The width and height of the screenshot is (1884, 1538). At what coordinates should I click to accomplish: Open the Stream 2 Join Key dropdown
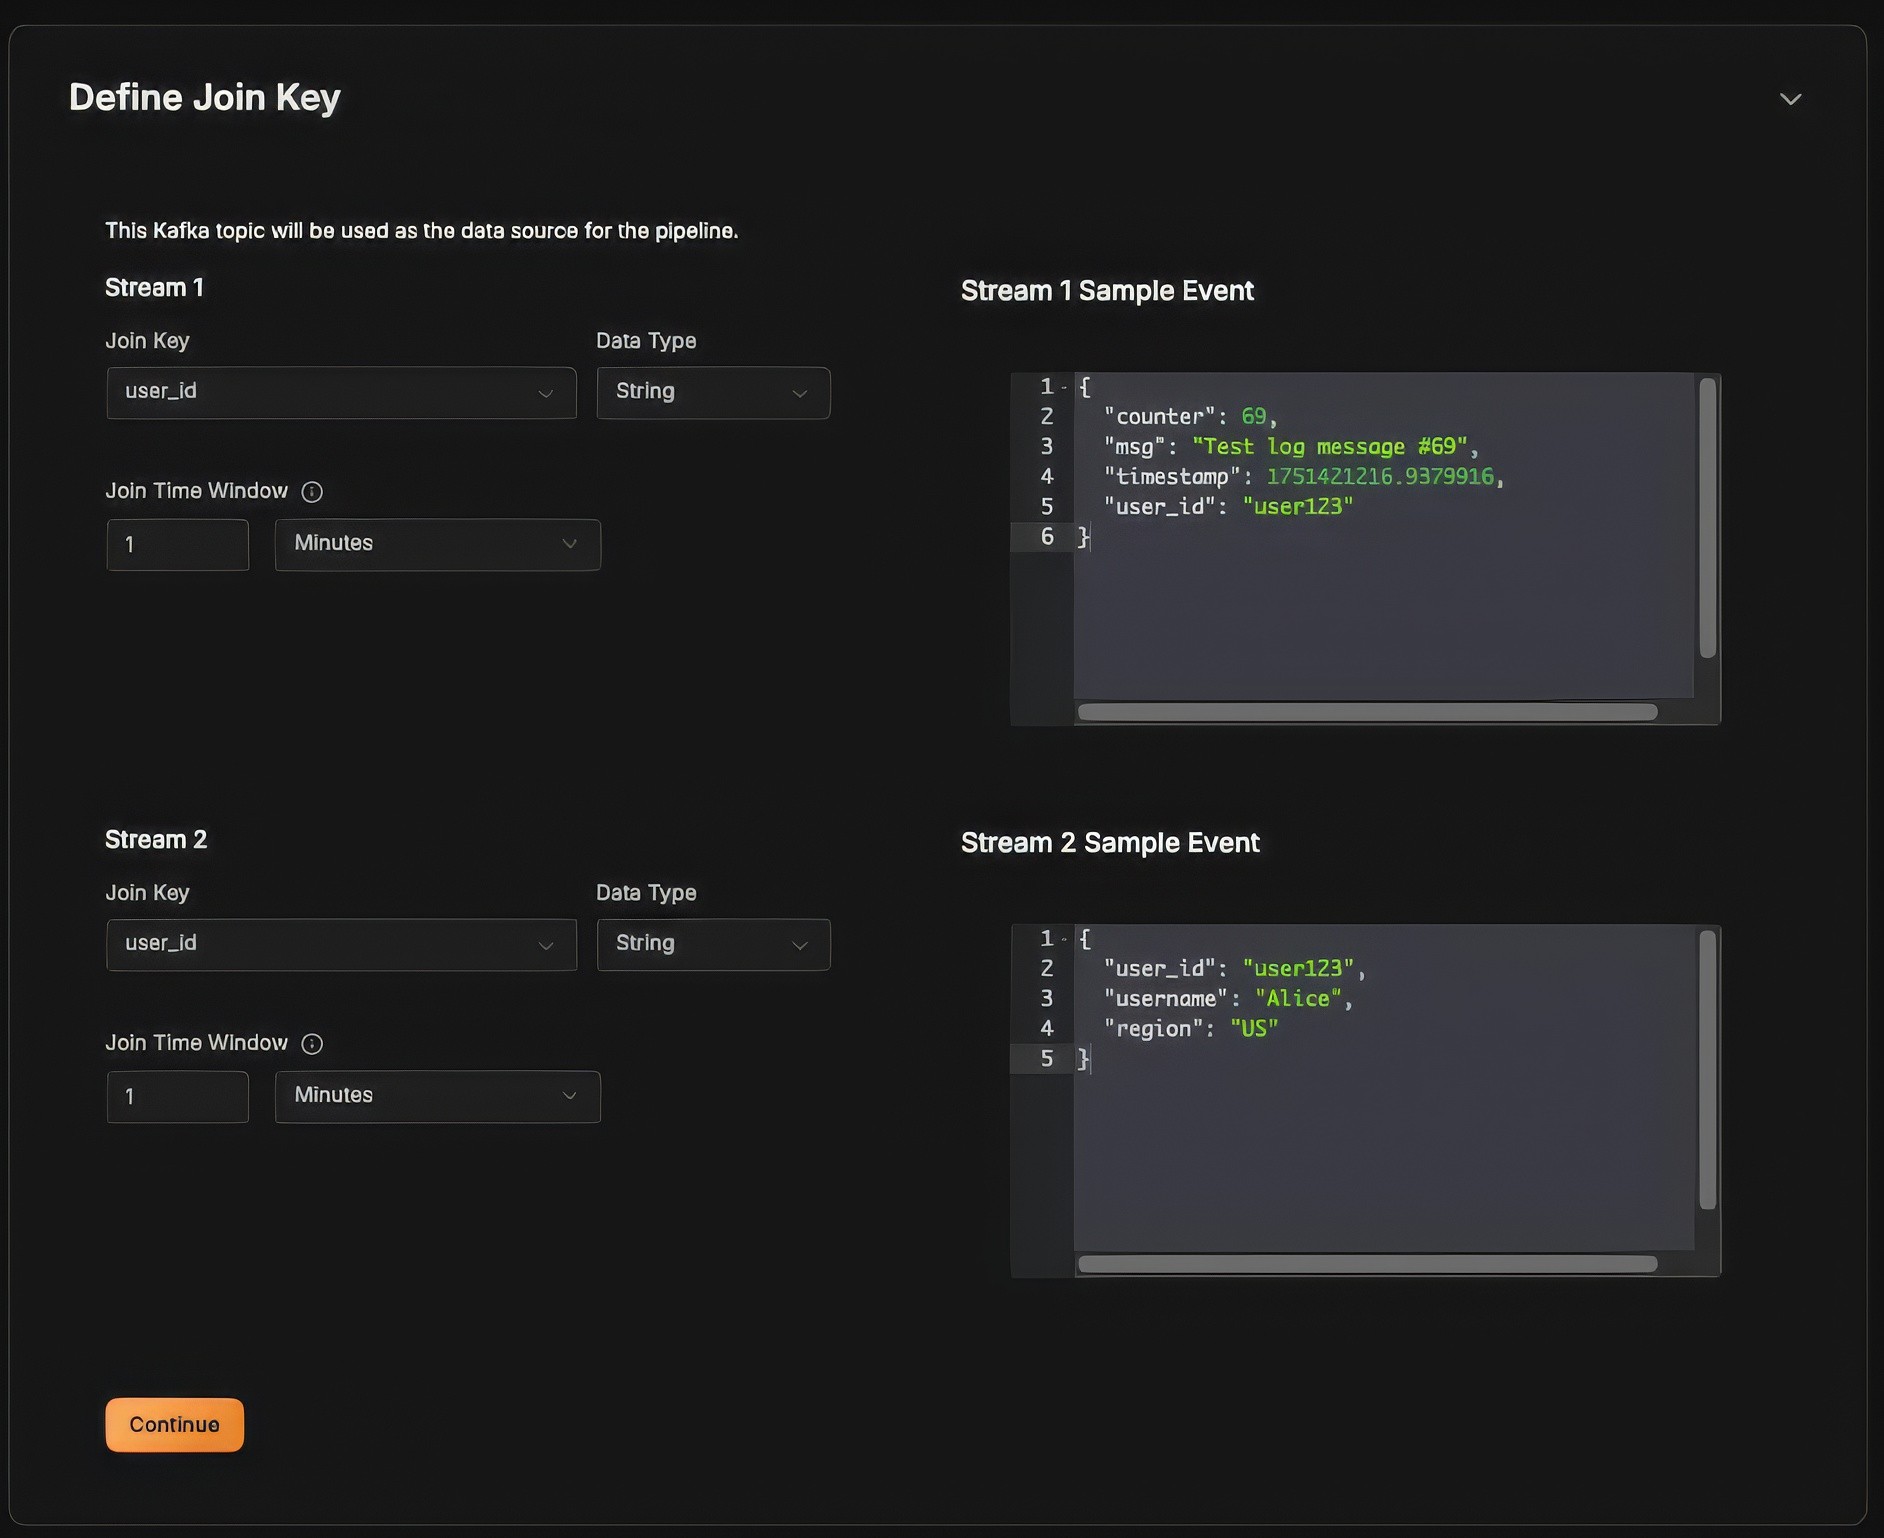pyautogui.click(x=341, y=945)
